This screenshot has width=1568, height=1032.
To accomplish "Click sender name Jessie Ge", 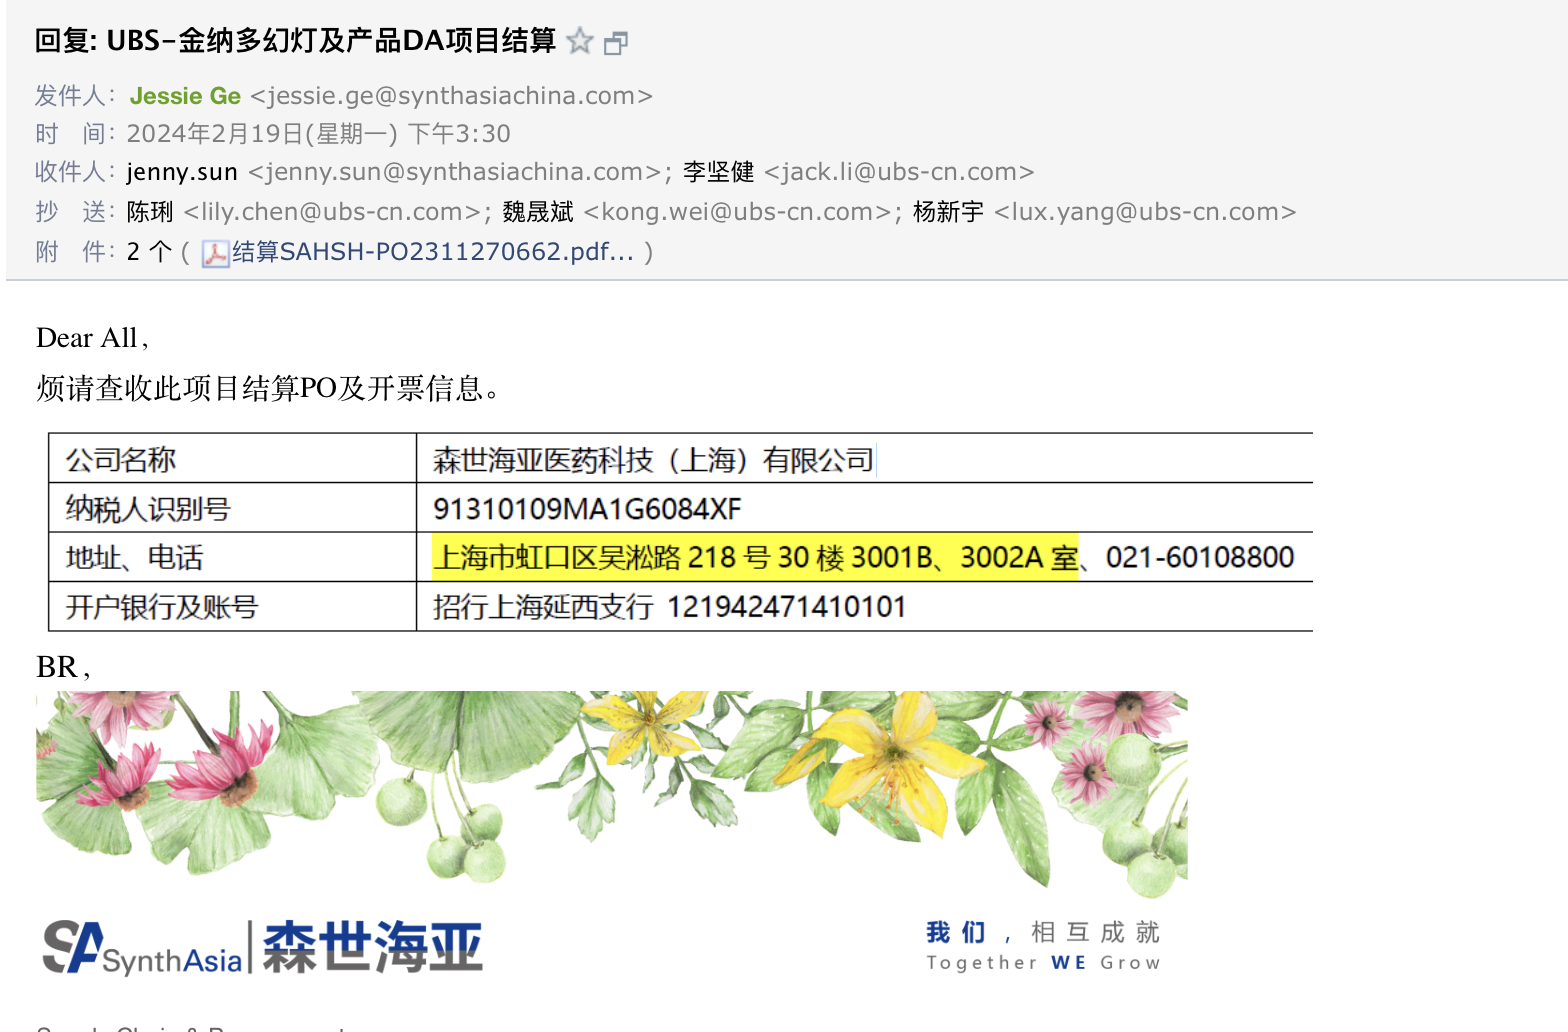I will [185, 96].
